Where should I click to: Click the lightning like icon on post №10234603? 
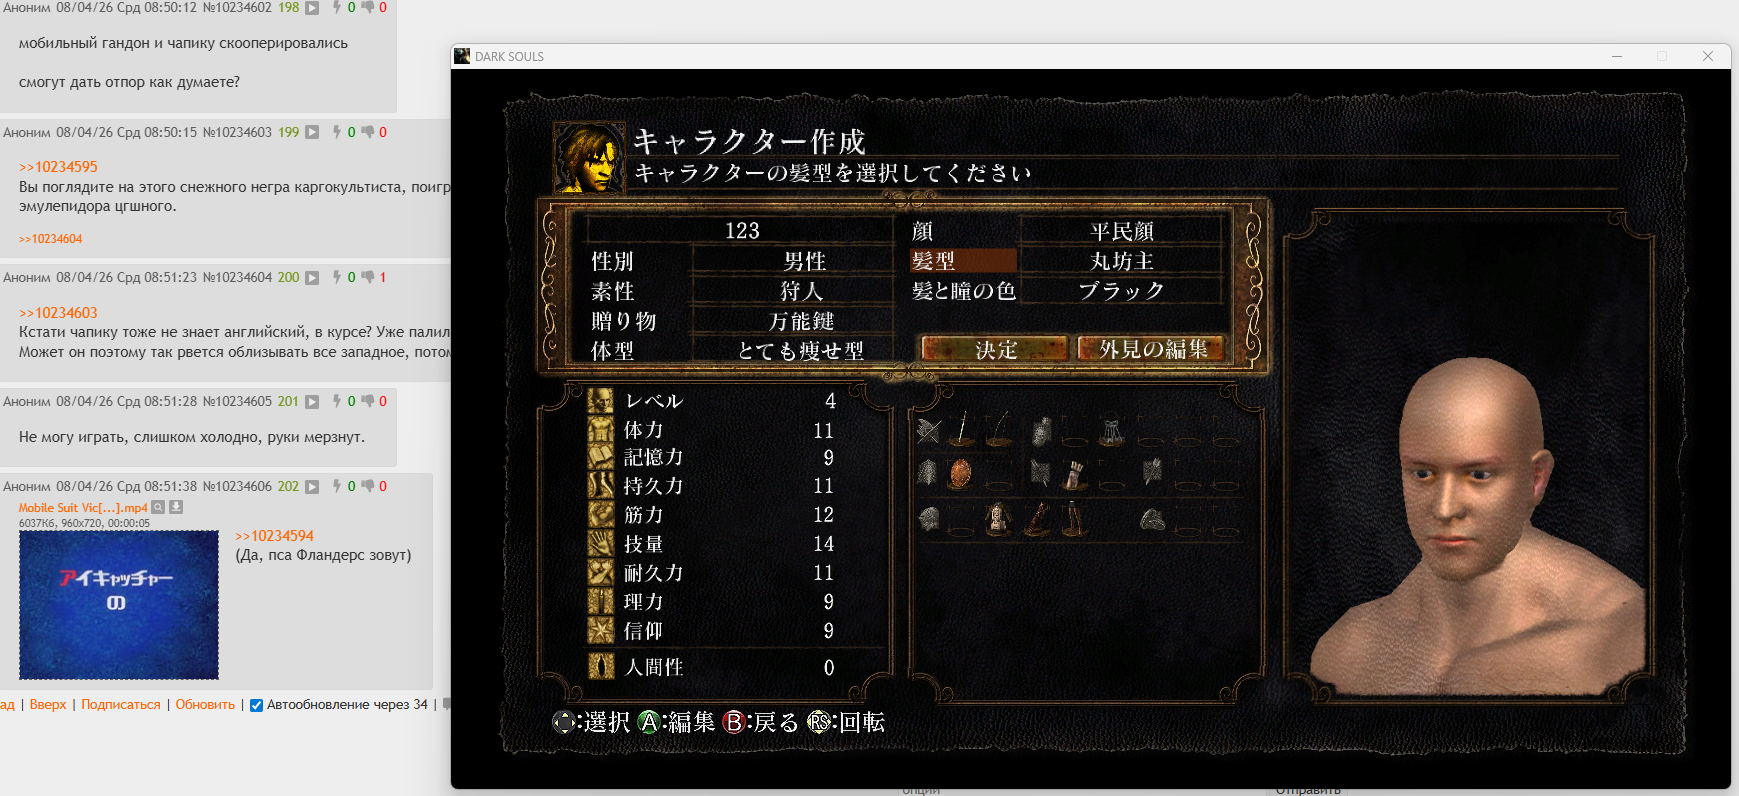click(x=337, y=132)
